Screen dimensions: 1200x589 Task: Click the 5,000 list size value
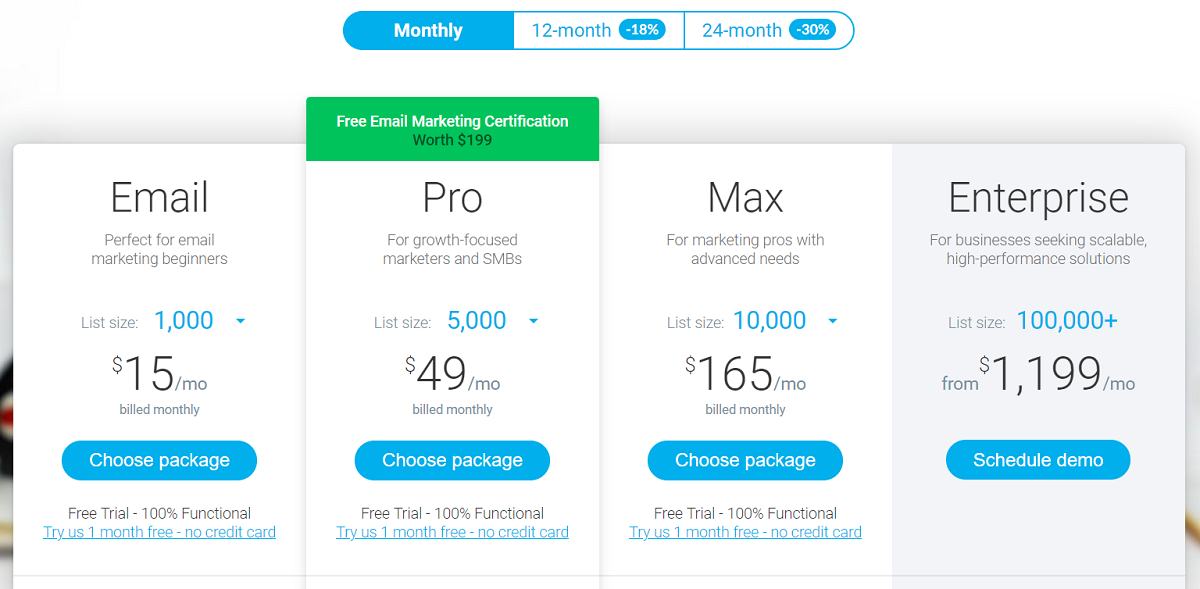477,321
